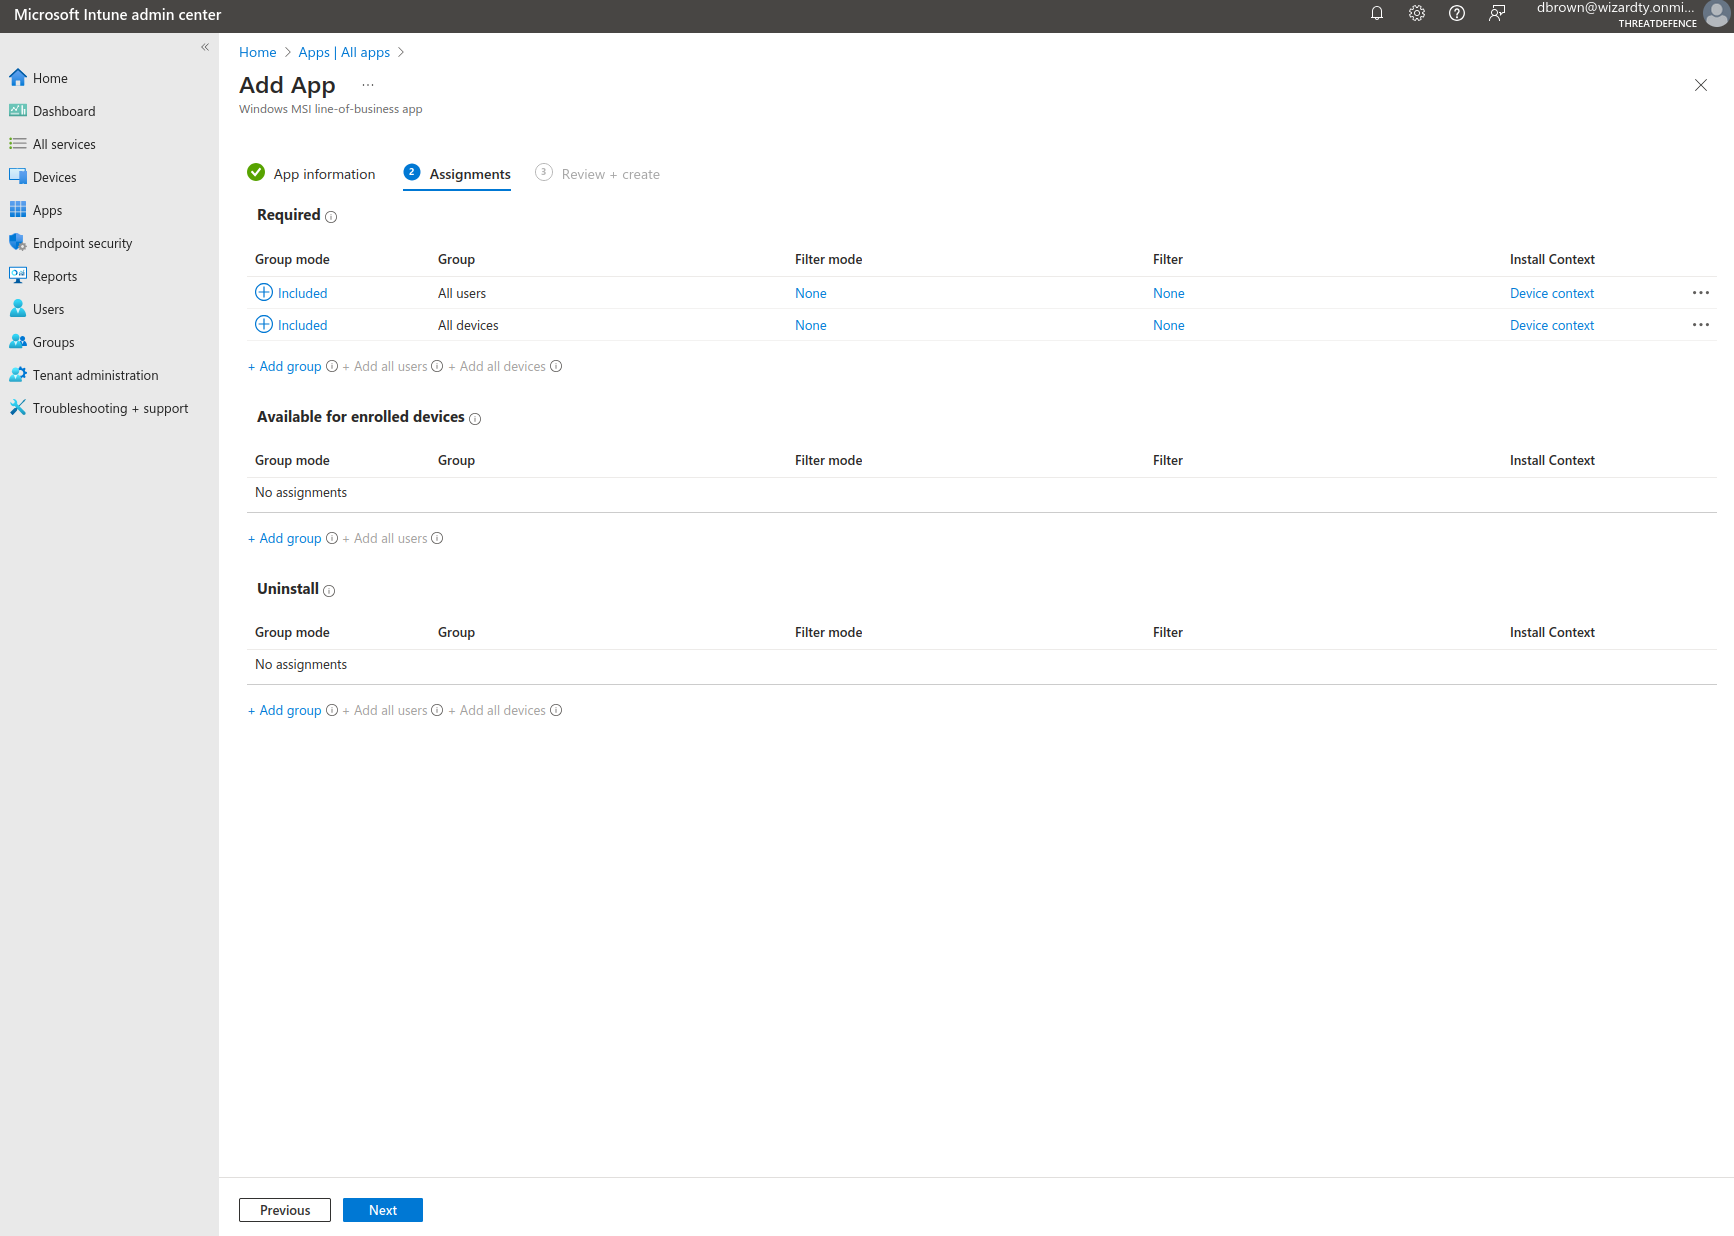Select the All users group cell
Viewport: 1734px width, 1236px height.
(x=462, y=293)
